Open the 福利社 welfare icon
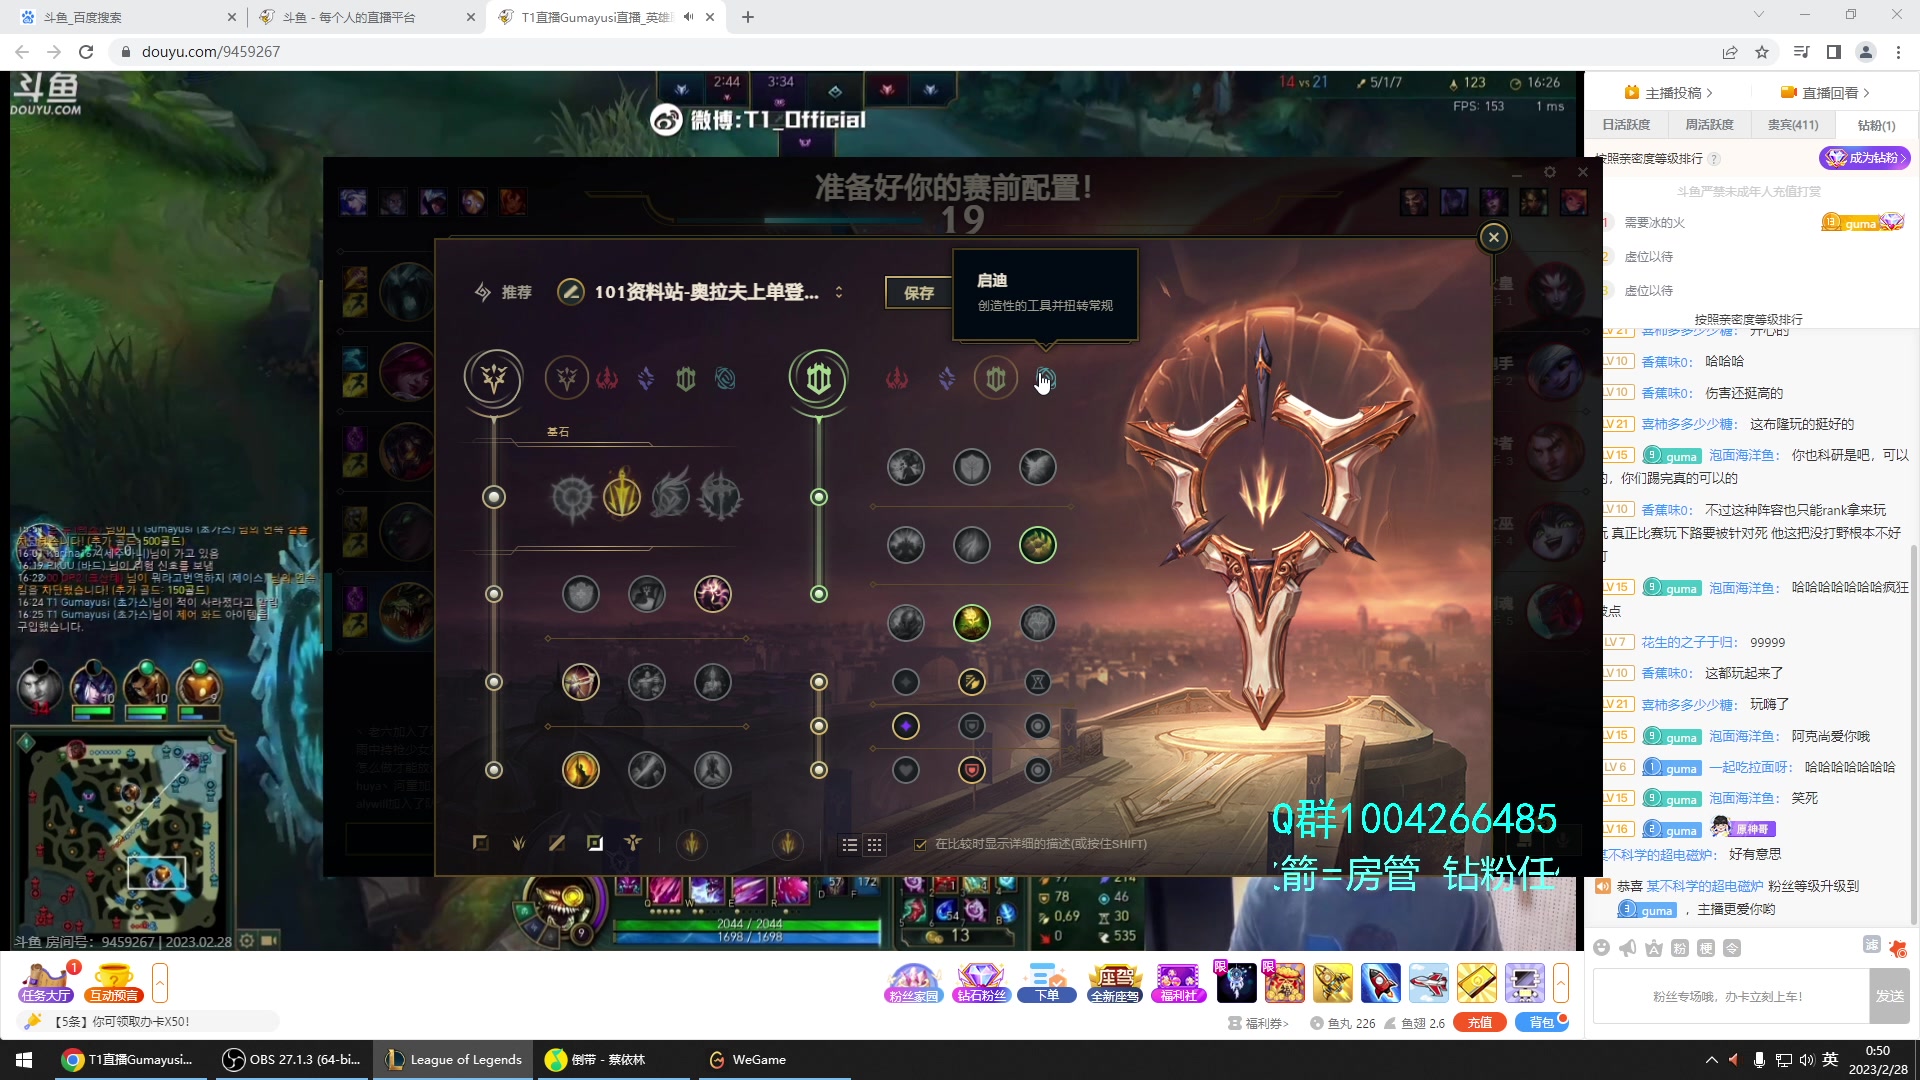 (x=1178, y=983)
